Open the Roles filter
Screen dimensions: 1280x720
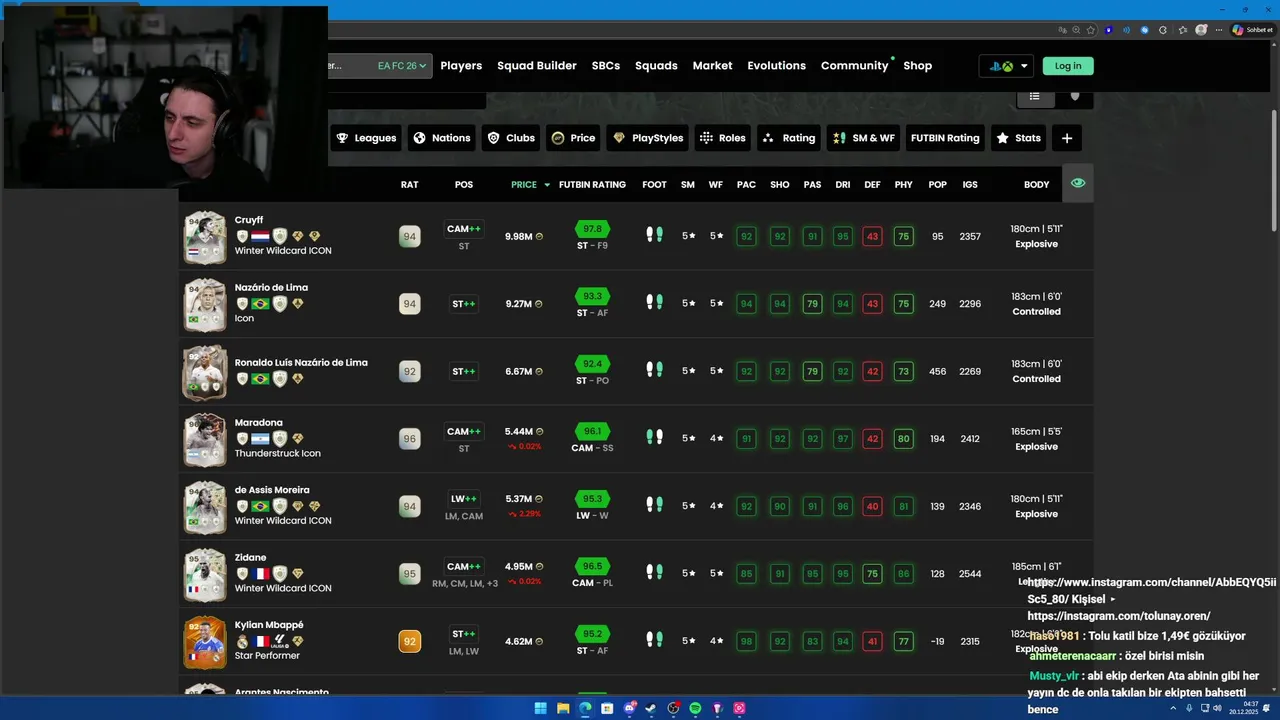[722, 138]
